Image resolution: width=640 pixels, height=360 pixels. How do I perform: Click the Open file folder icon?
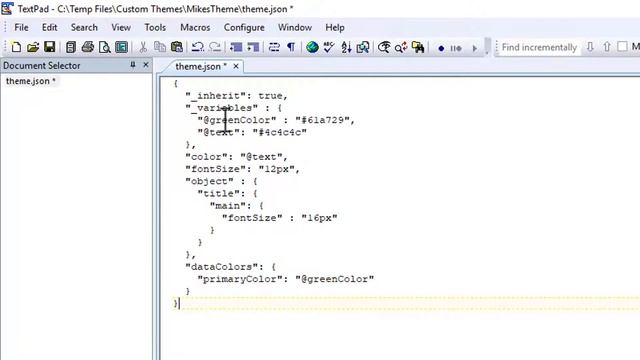pos(33,47)
